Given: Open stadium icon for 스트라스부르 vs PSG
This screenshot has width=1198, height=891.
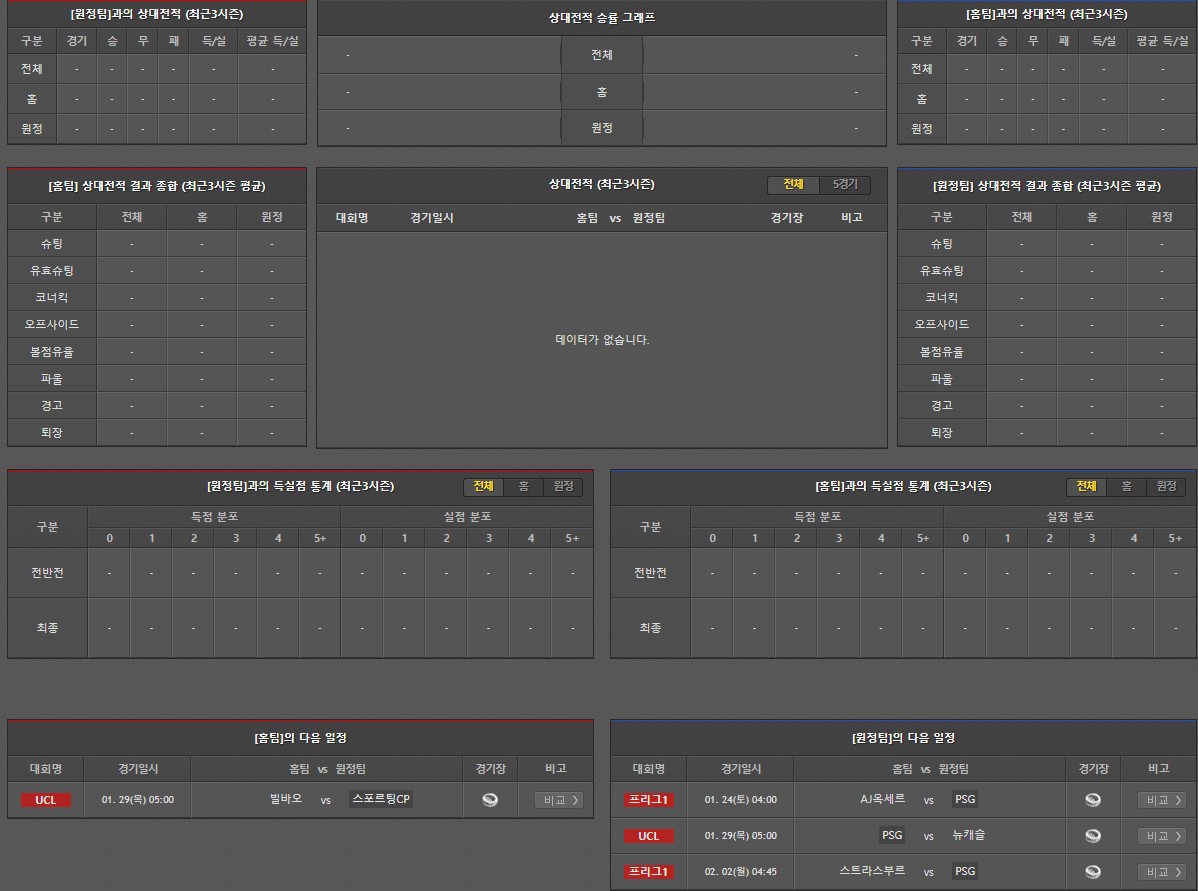Looking at the screenshot, I should tap(1093, 872).
